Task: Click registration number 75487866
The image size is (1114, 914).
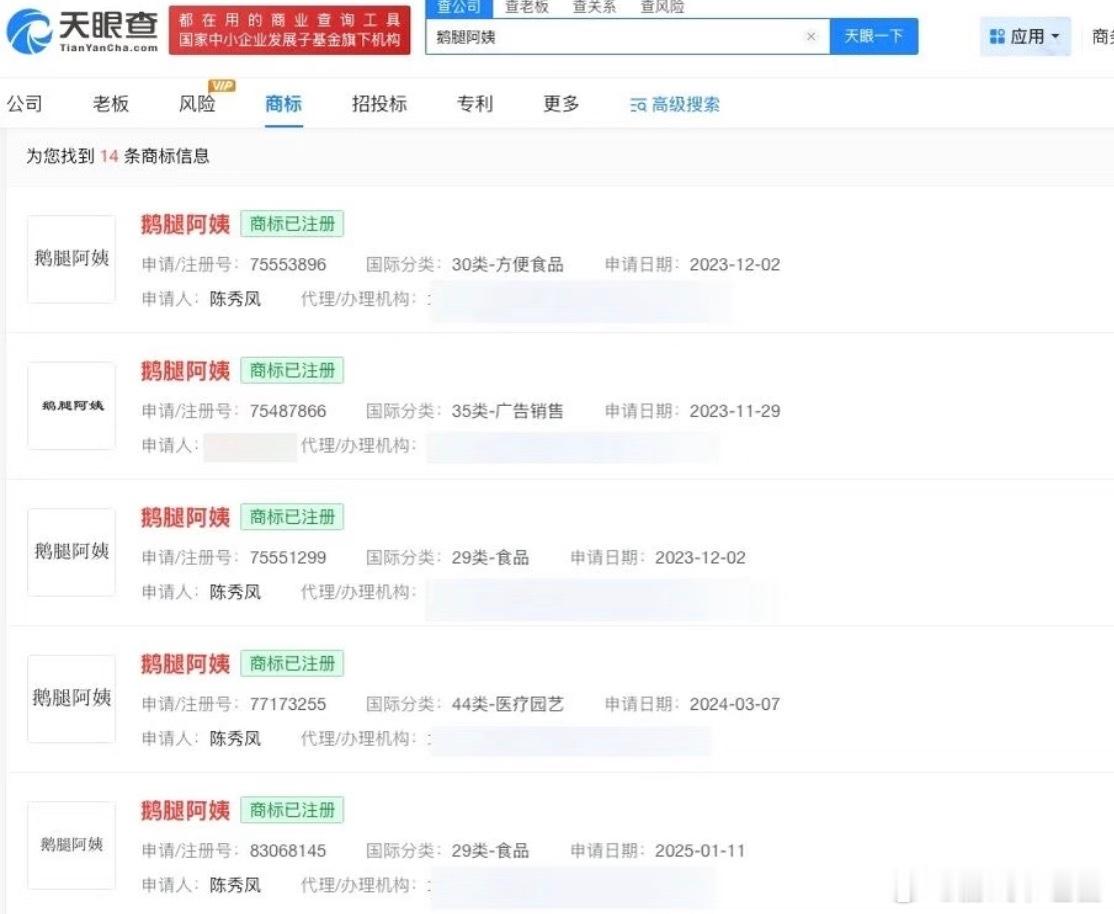Action: pyautogui.click(x=288, y=411)
